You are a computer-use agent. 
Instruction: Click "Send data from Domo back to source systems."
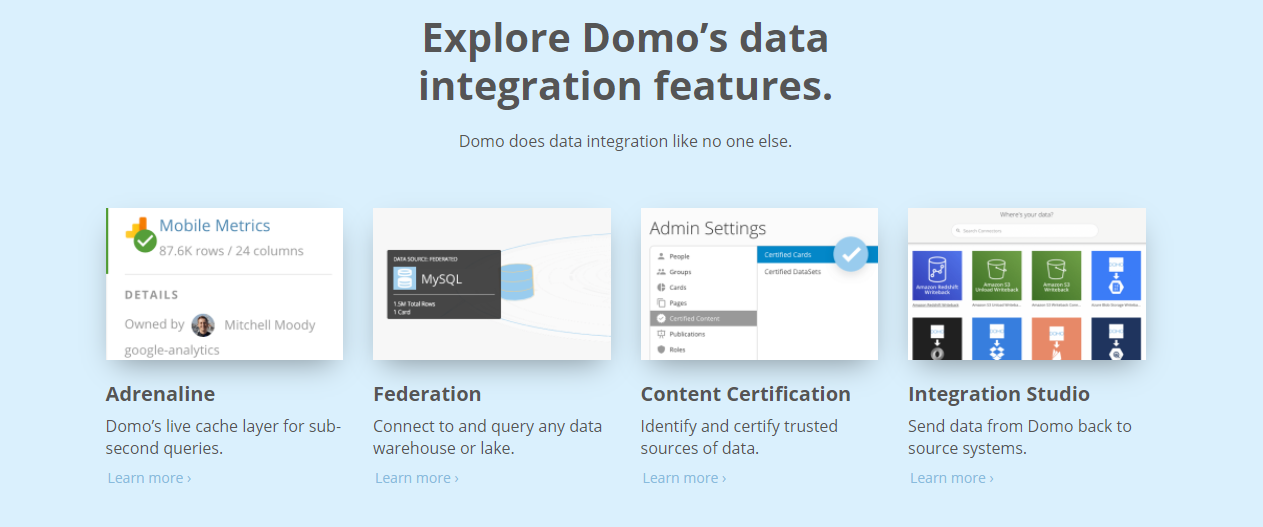(1020, 437)
